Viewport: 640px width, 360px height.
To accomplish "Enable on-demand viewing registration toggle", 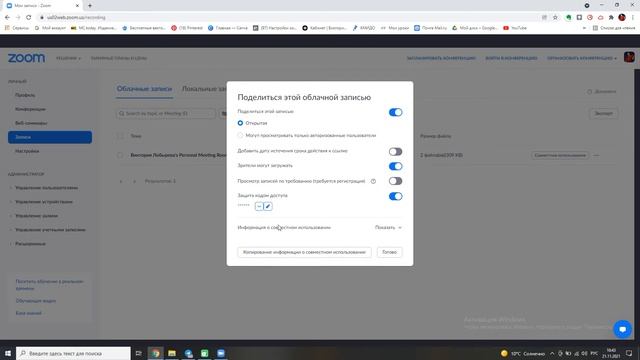I will 395,181.
